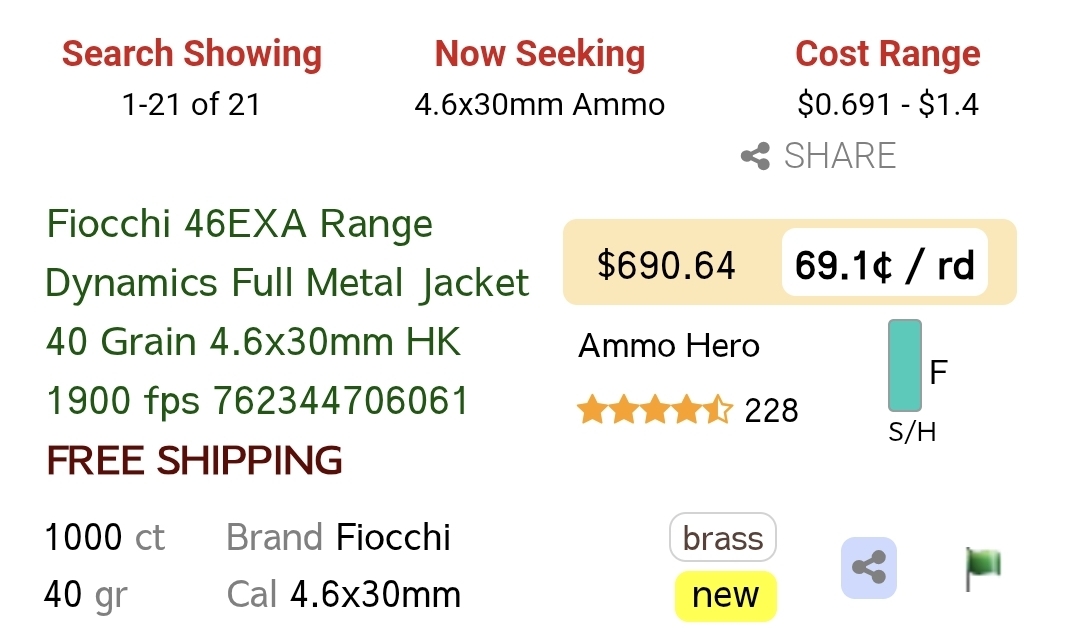1080x636 pixels.
Task: Click the teal shipping cost bar
Action: tap(904, 366)
